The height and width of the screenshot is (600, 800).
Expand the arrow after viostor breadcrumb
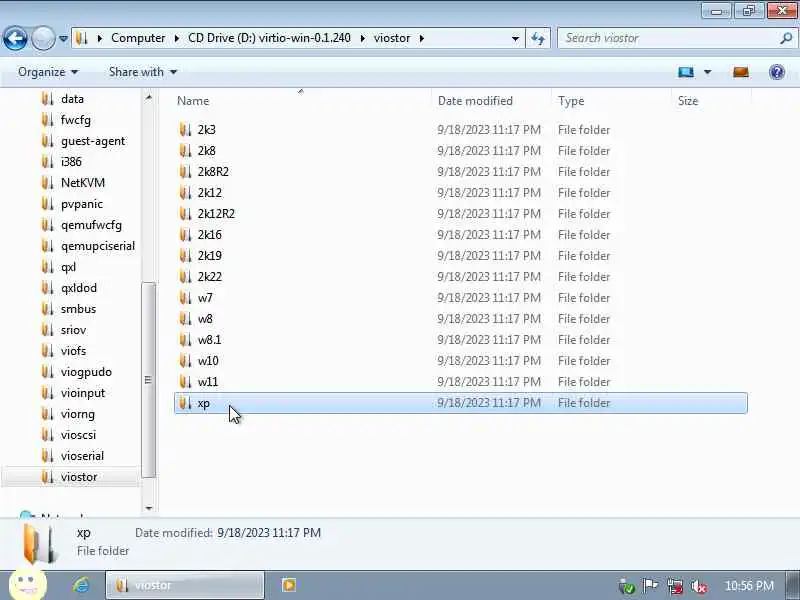pyautogui.click(x=421, y=38)
